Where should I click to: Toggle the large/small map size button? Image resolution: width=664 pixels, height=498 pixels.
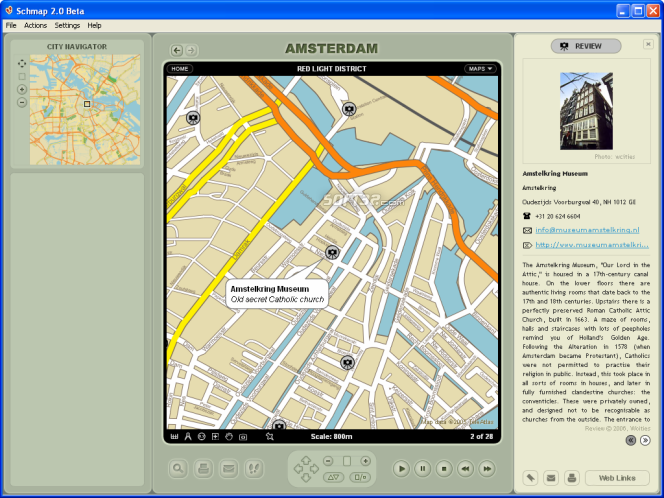(x=360, y=477)
